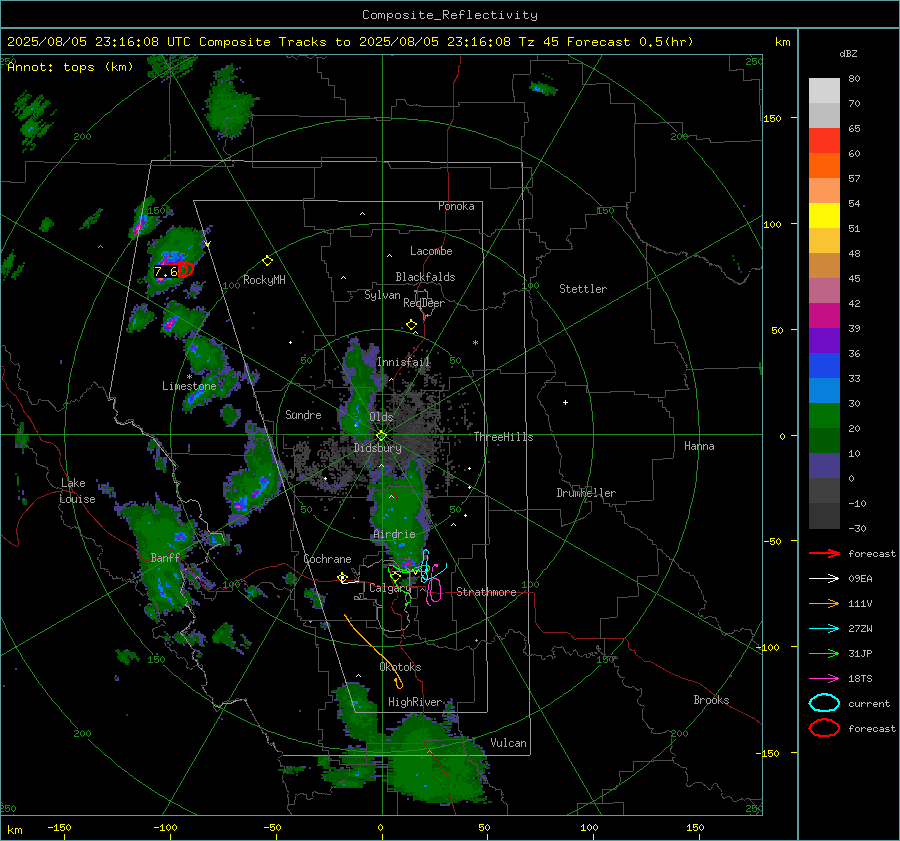This screenshot has width=900, height=841.
Task: Click the Didsbury label
Action: (377, 448)
